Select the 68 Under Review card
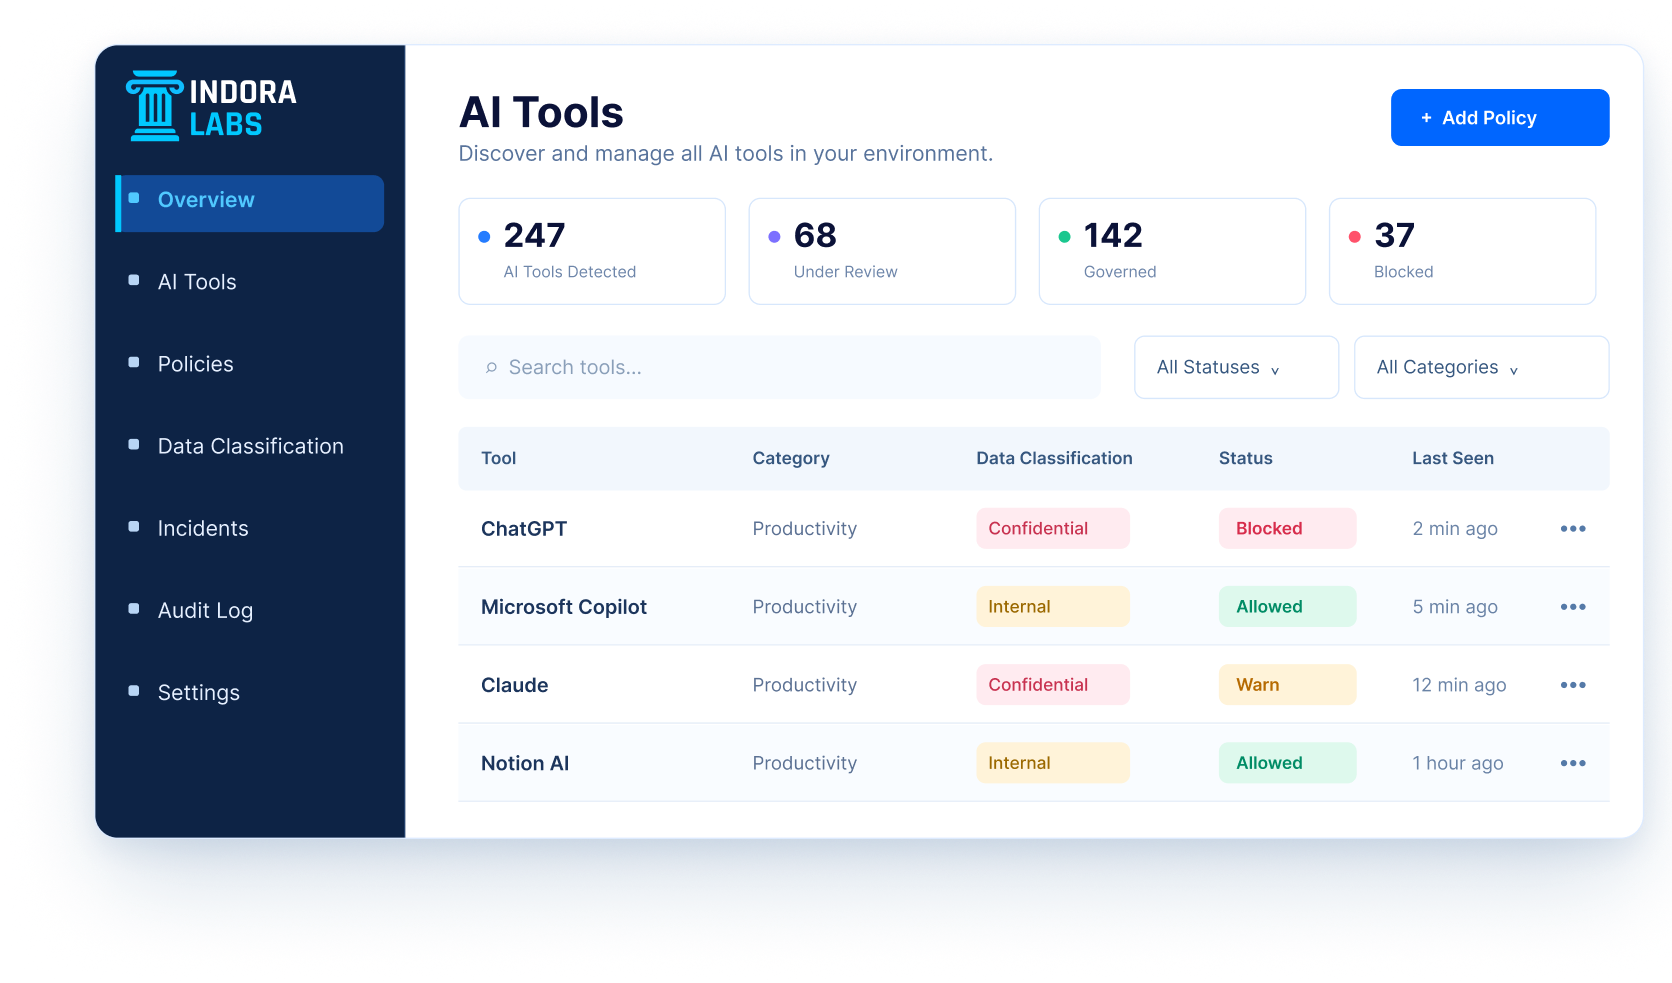Image resolution: width=1672 pixels, height=983 pixels. (x=882, y=251)
